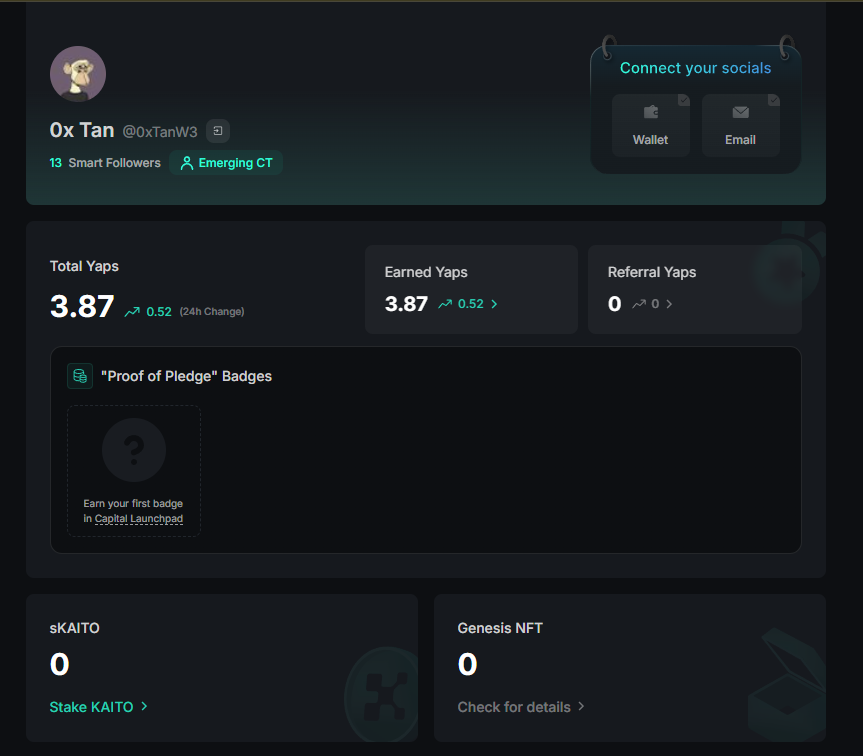Viewport: 863px width, 756px height.
Task: Click the Earned Yaps heading
Action: click(426, 272)
